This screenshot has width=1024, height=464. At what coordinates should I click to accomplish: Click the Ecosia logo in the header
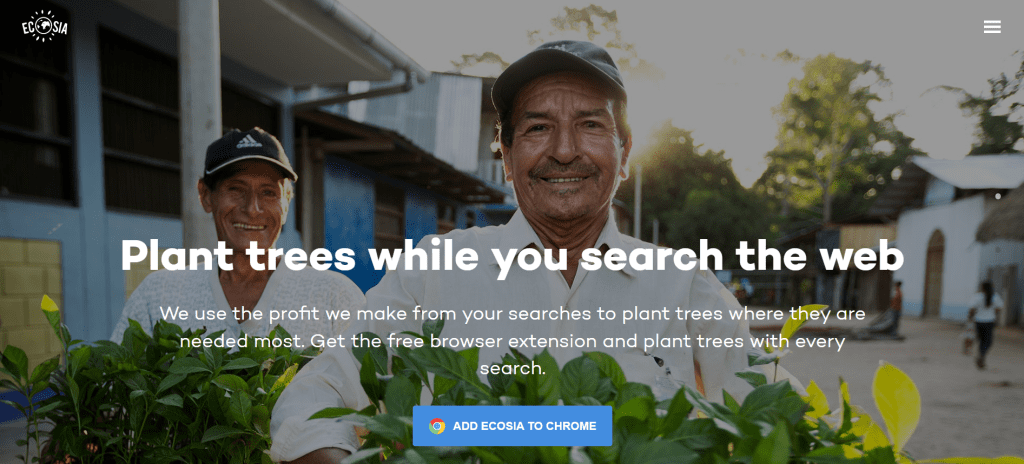click(x=44, y=26)
